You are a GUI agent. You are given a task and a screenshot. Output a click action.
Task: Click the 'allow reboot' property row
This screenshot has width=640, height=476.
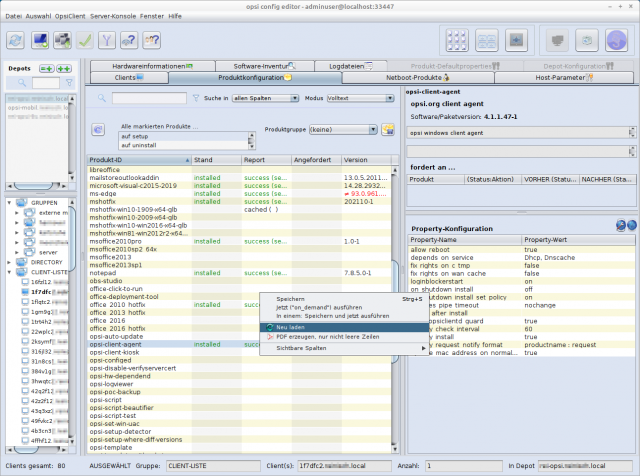[522, 250]
